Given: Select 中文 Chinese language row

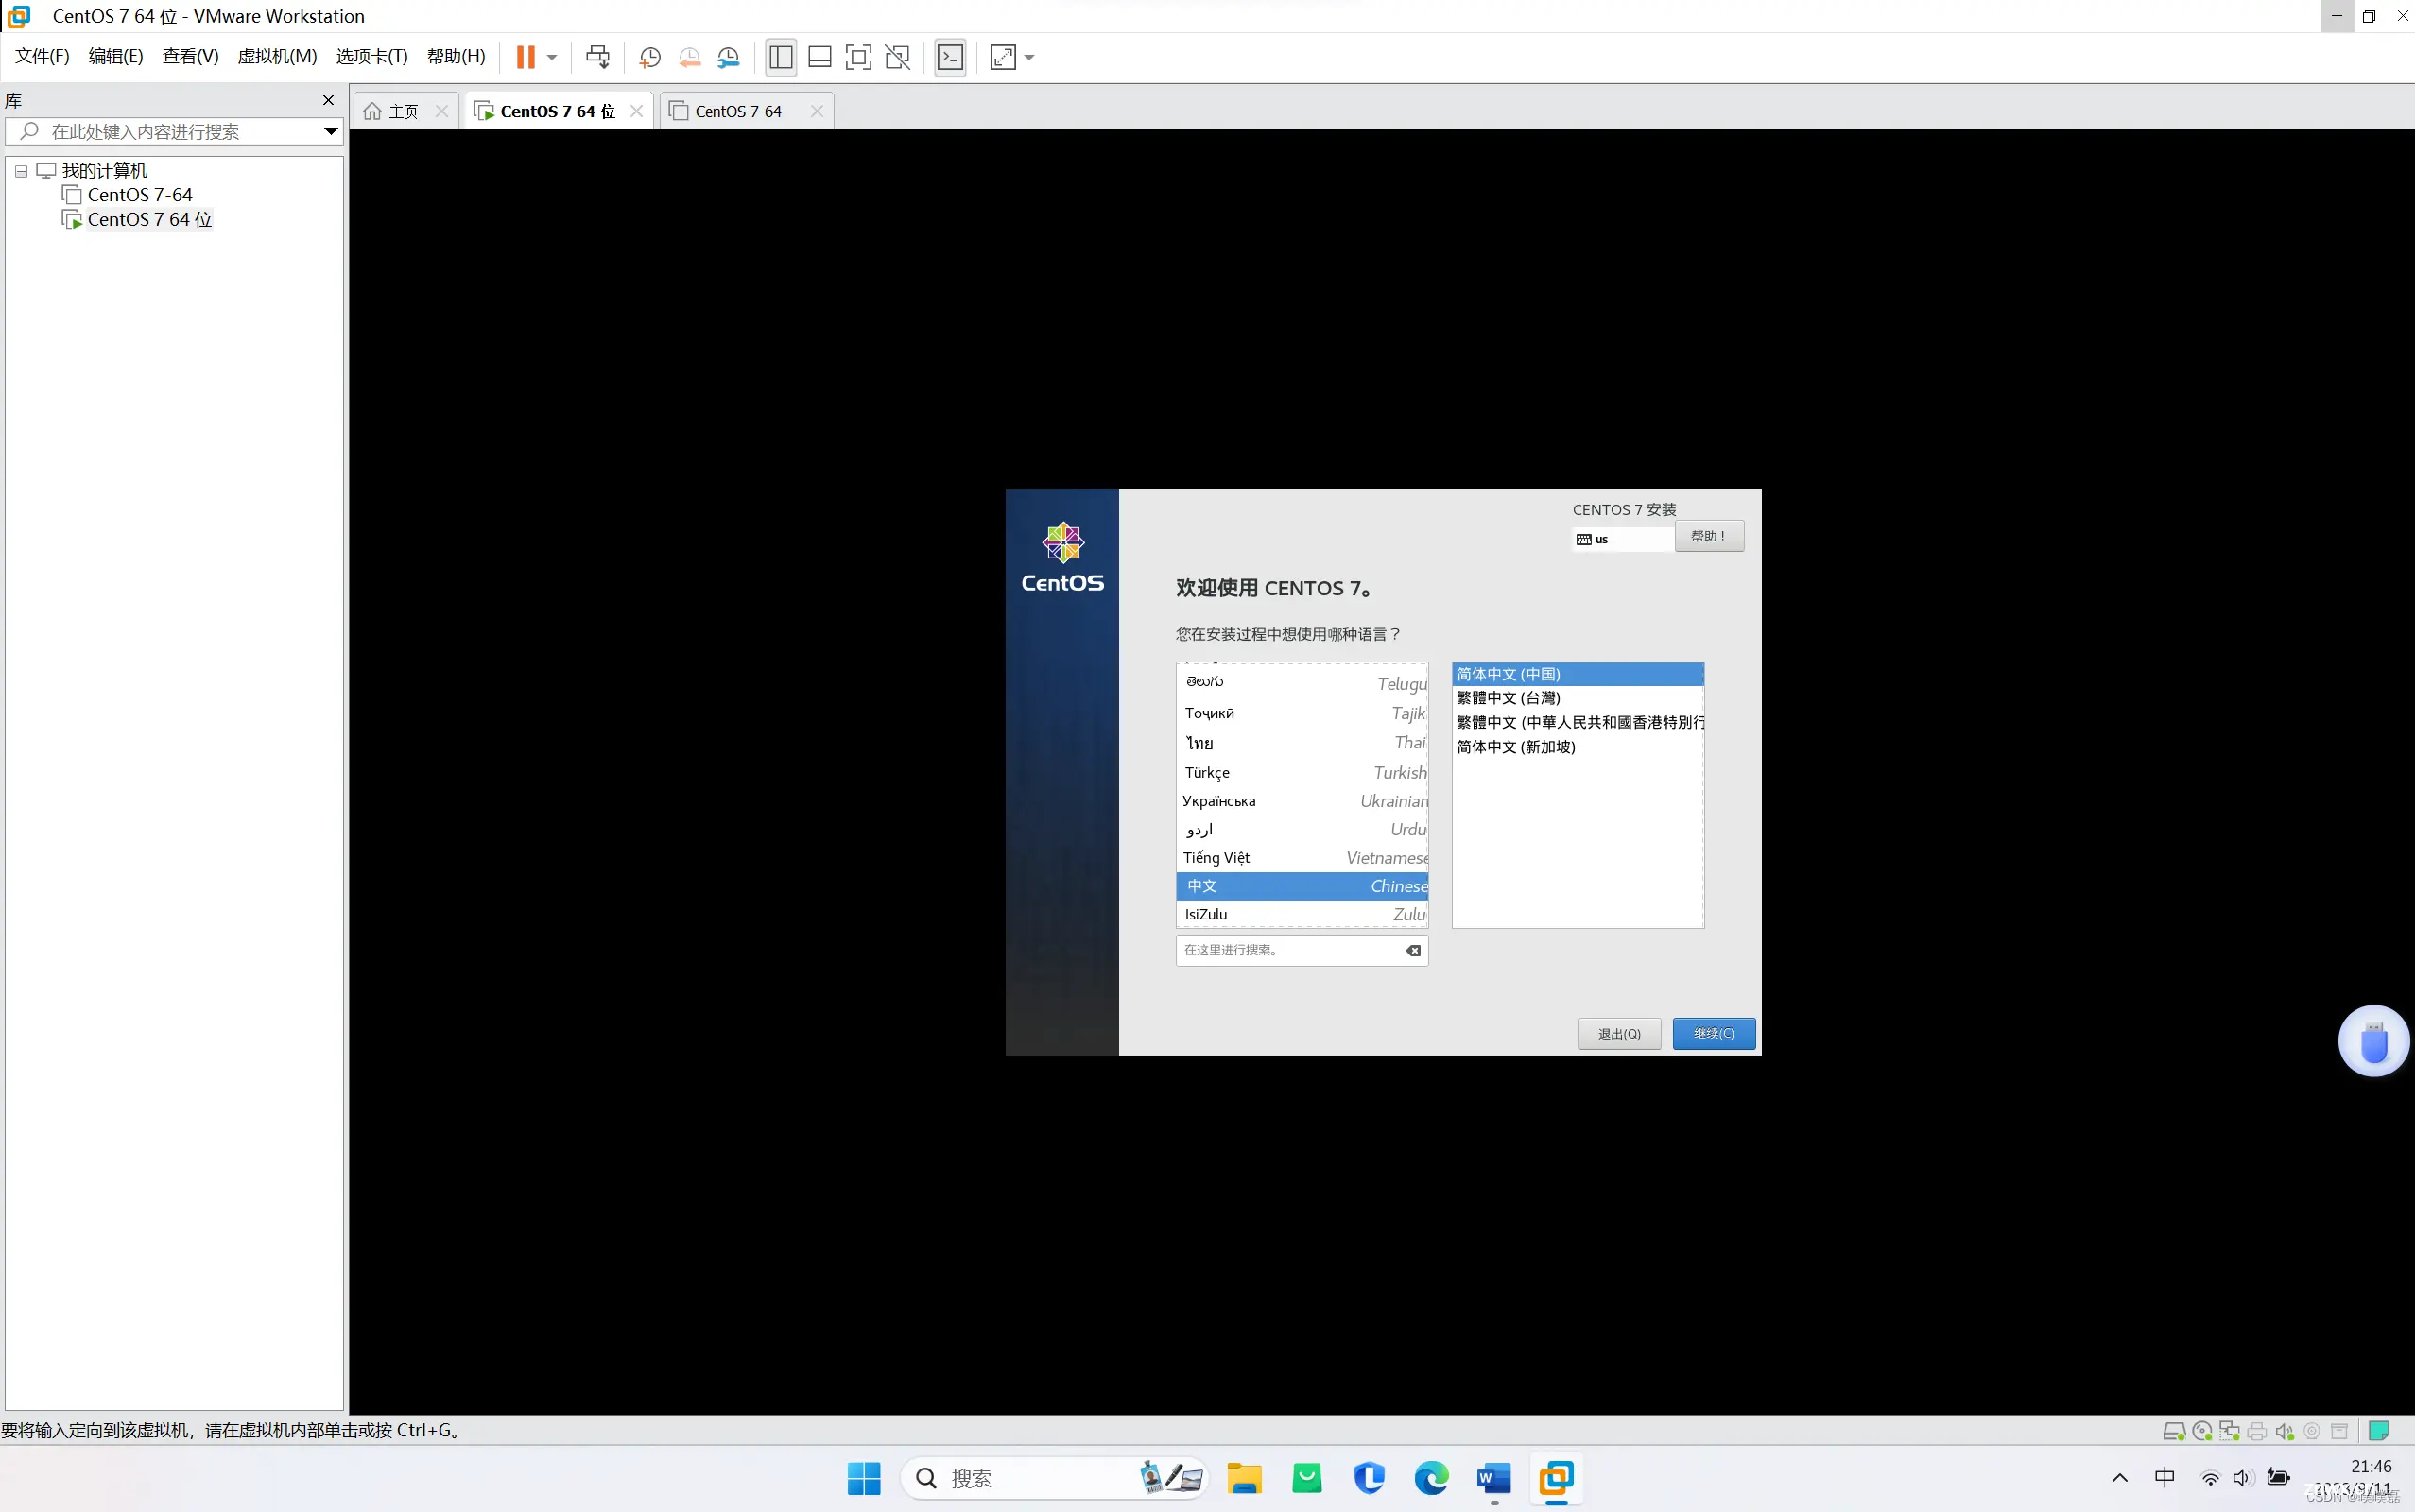Looking at the screenshot, I should (x=1302, y=886).
